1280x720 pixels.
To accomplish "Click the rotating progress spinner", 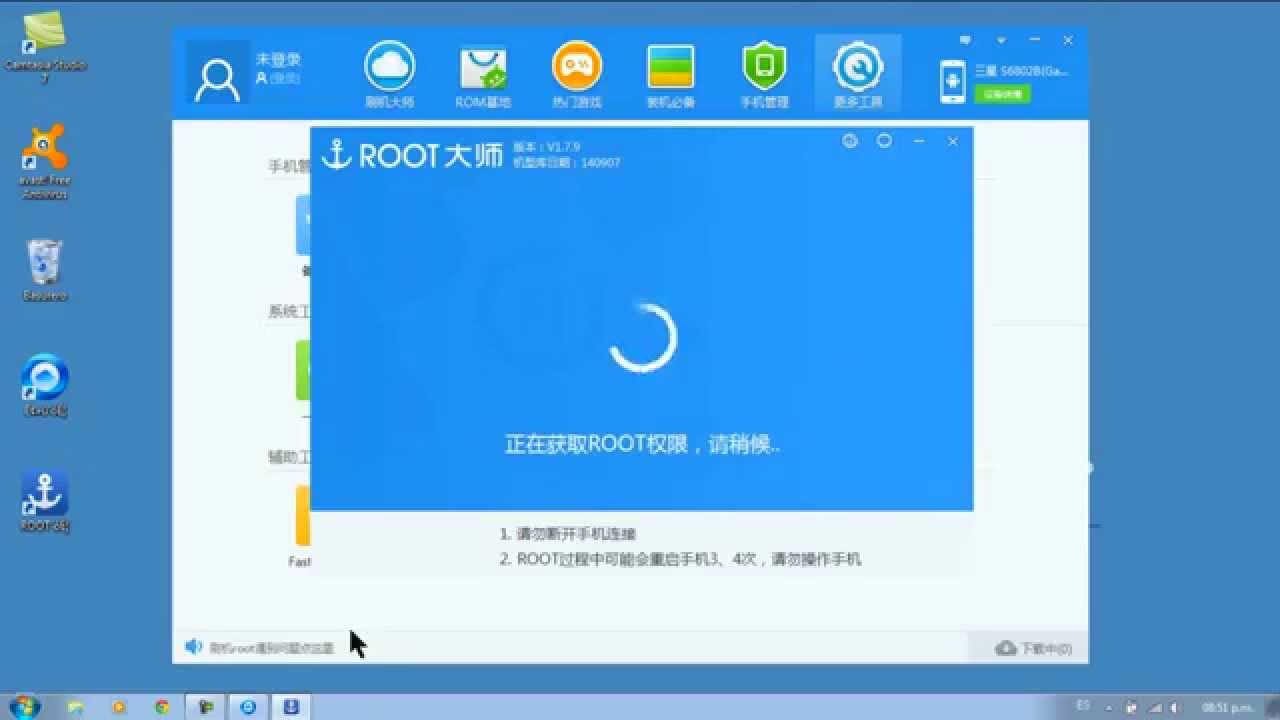I will (x=642, y=338).
